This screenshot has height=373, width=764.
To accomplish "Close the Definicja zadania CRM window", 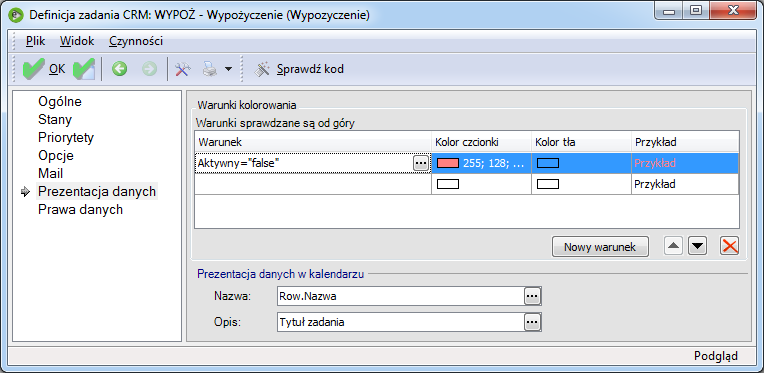I will [732, 11].
